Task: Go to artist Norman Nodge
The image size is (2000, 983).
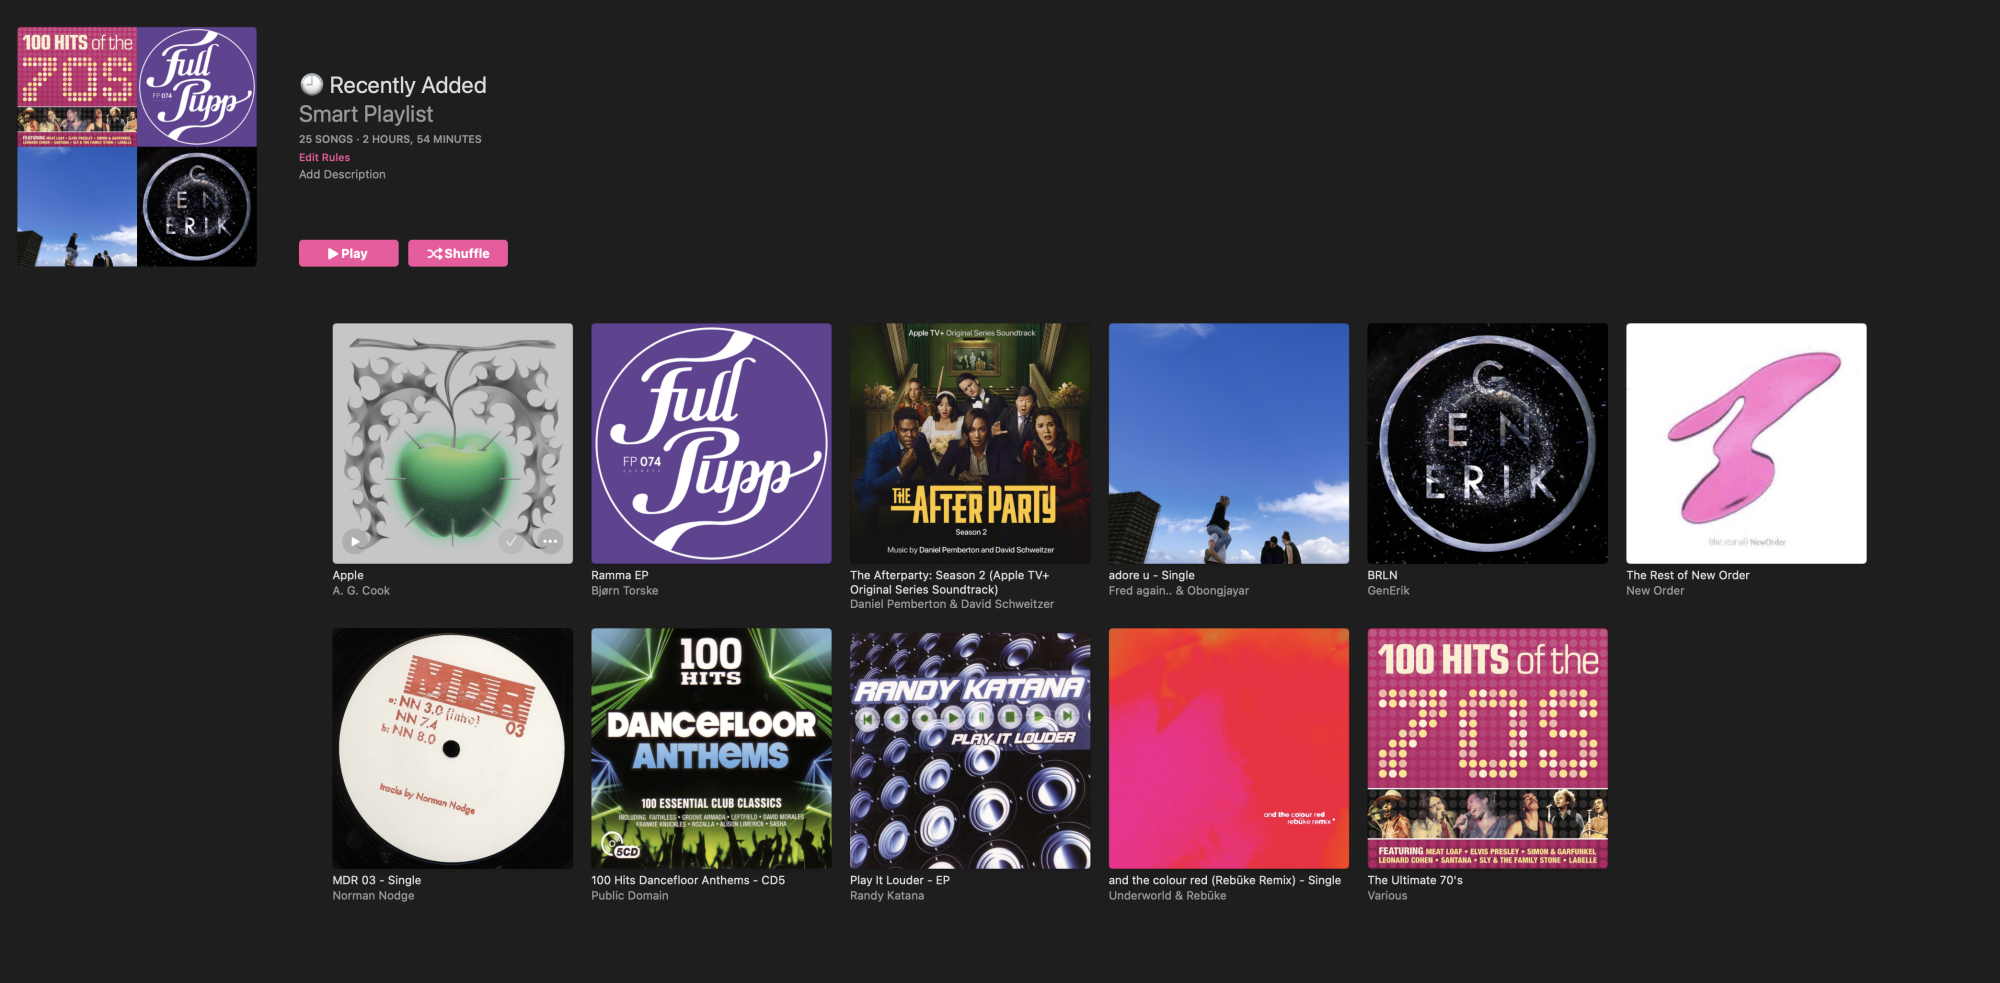Action: tap(374, 896)
